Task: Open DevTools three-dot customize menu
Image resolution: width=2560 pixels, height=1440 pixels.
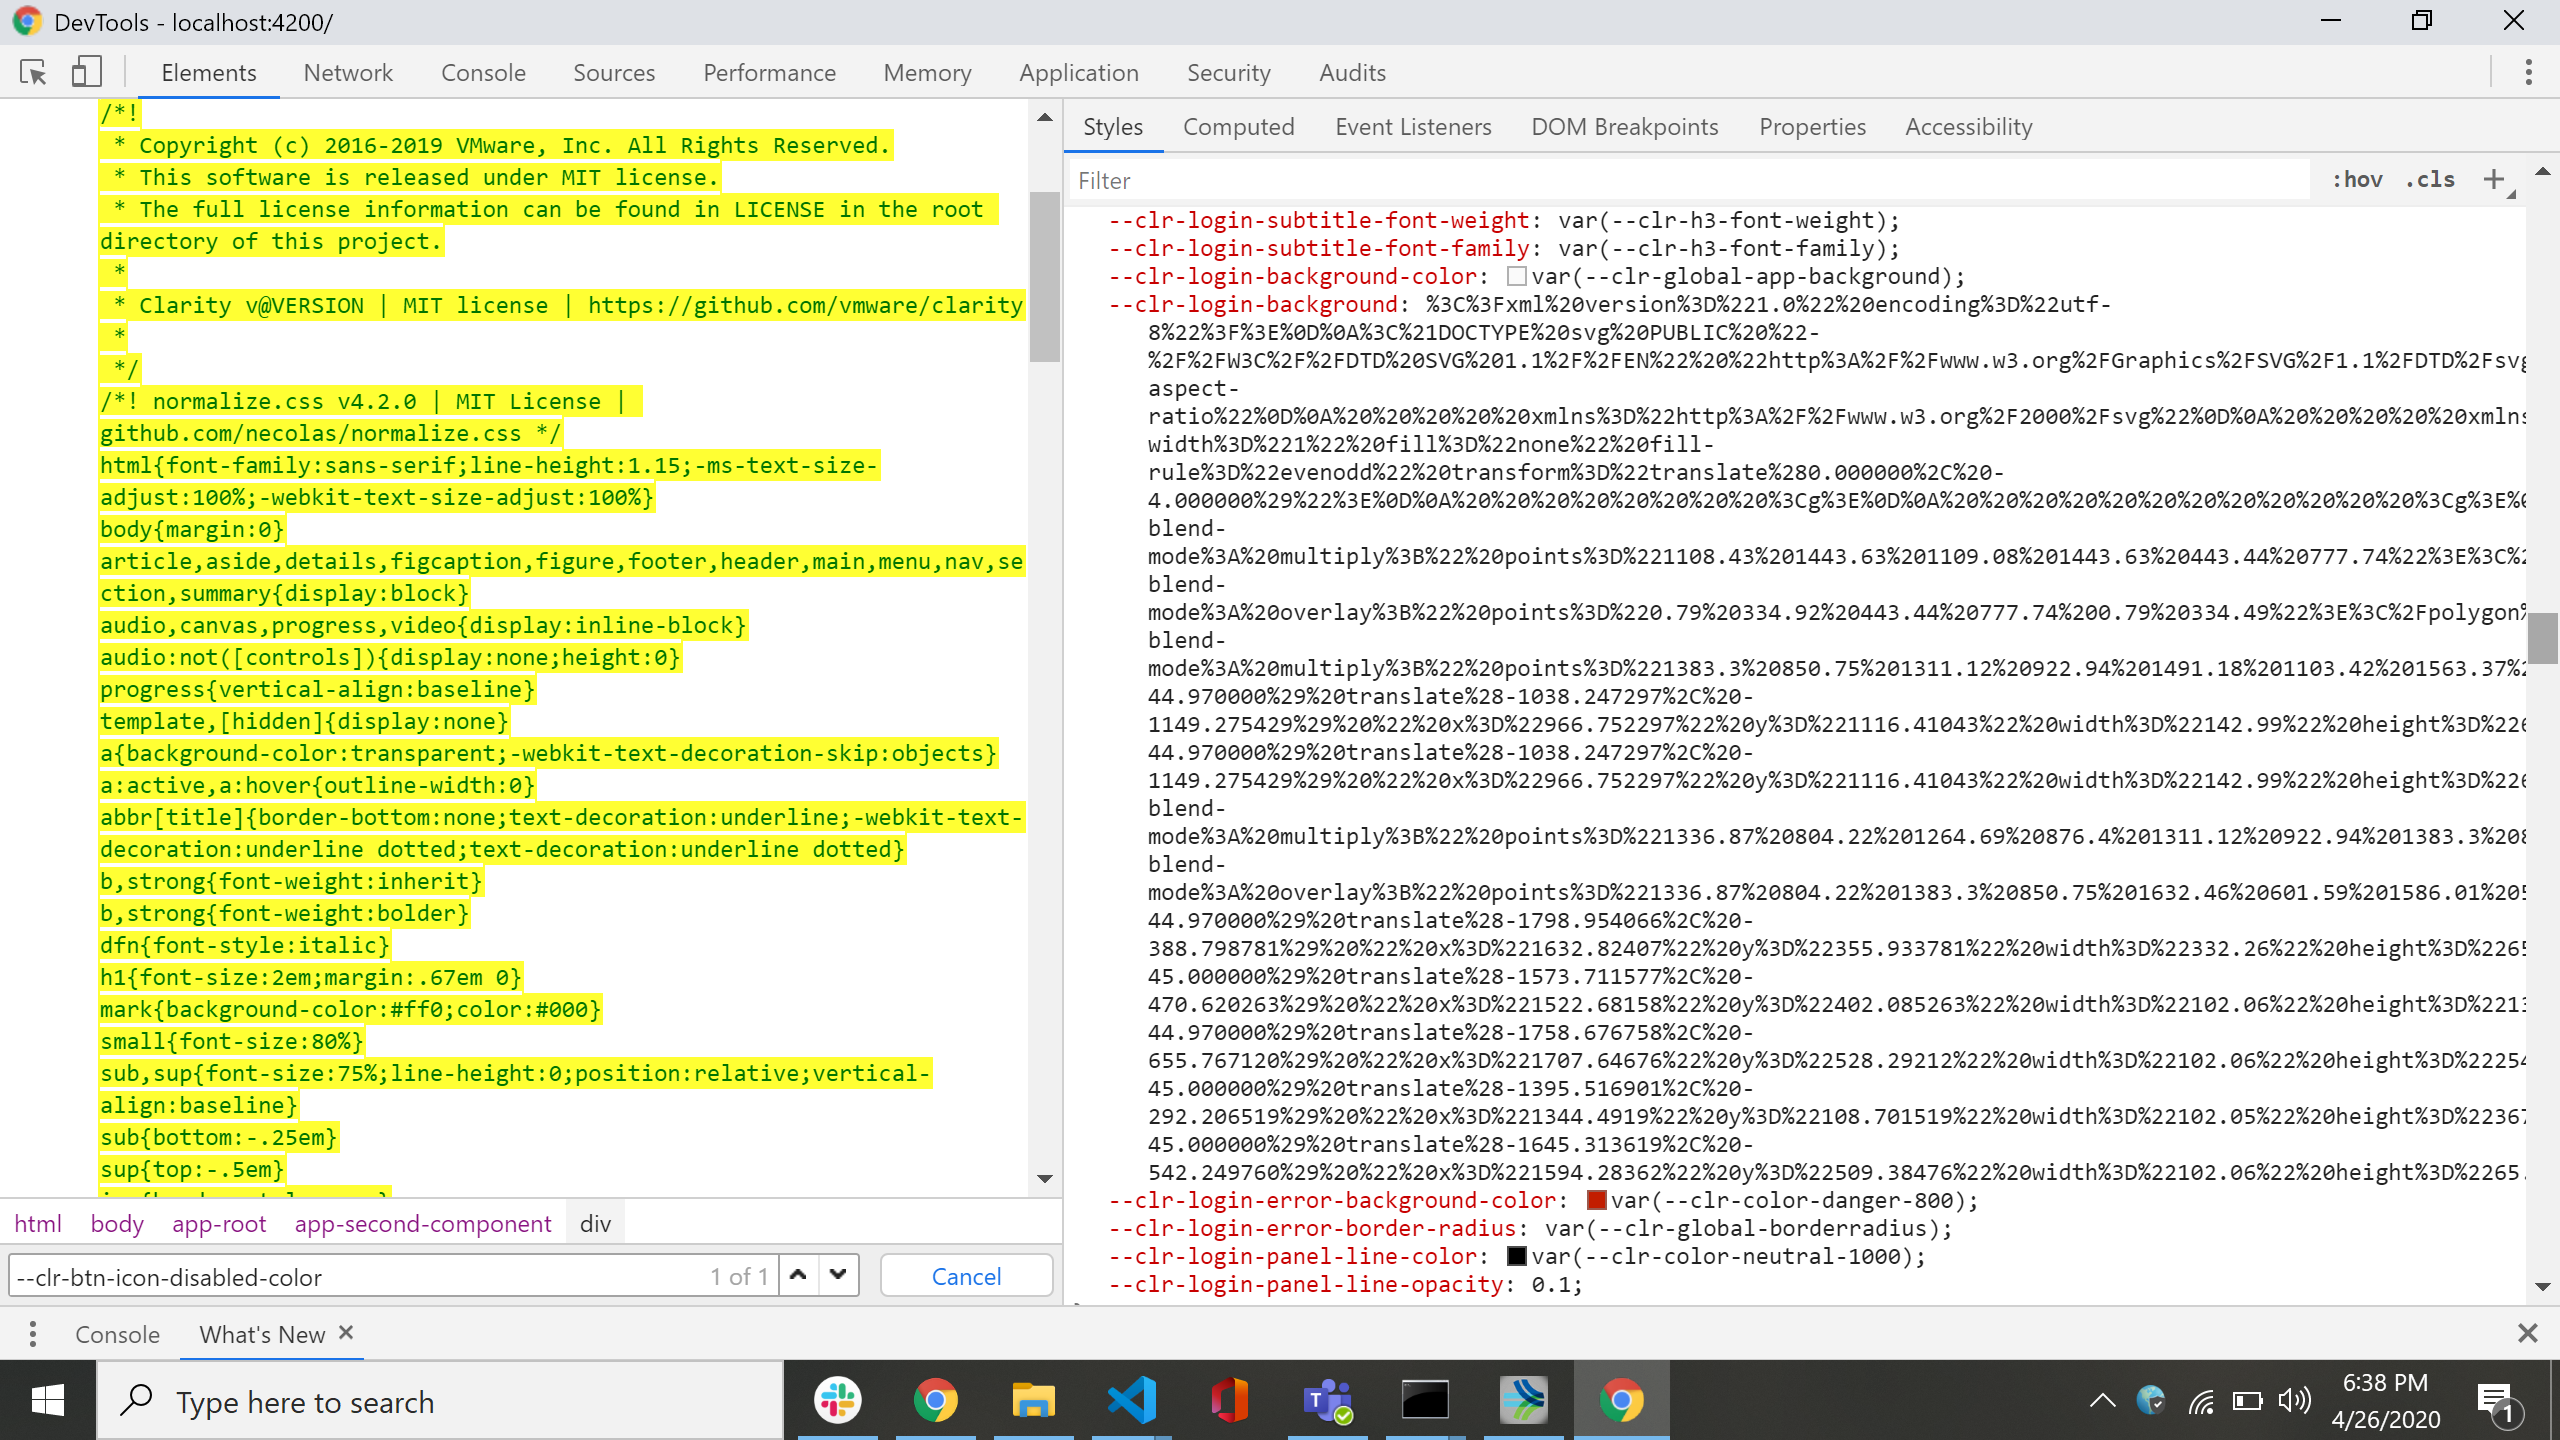Action: (x=2528, y=72)
